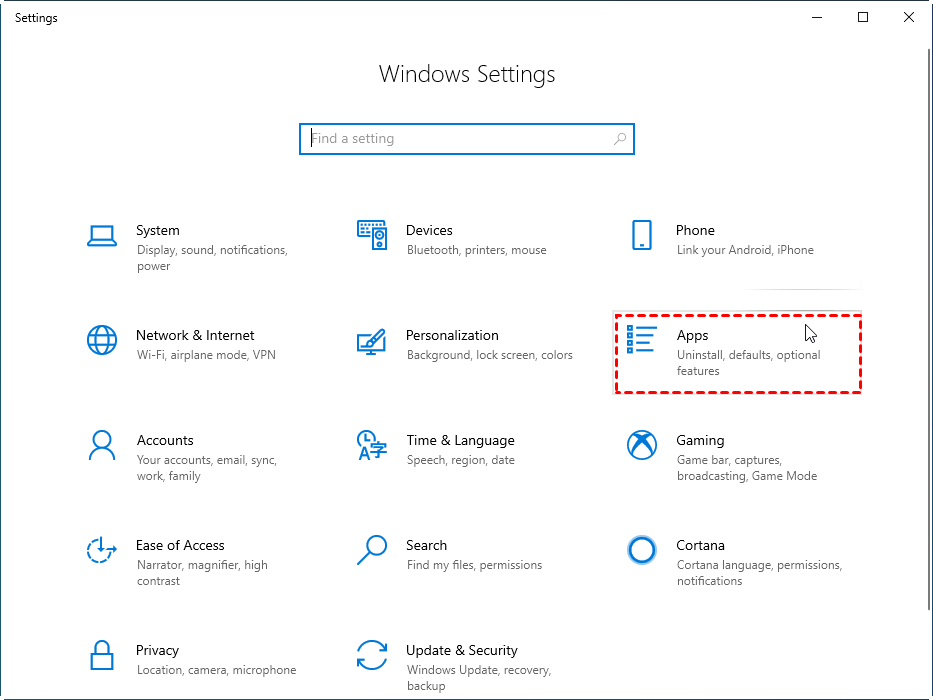Open Ease of Access dashed clock icon
933x700 pixels.
(x=102, y=551)
